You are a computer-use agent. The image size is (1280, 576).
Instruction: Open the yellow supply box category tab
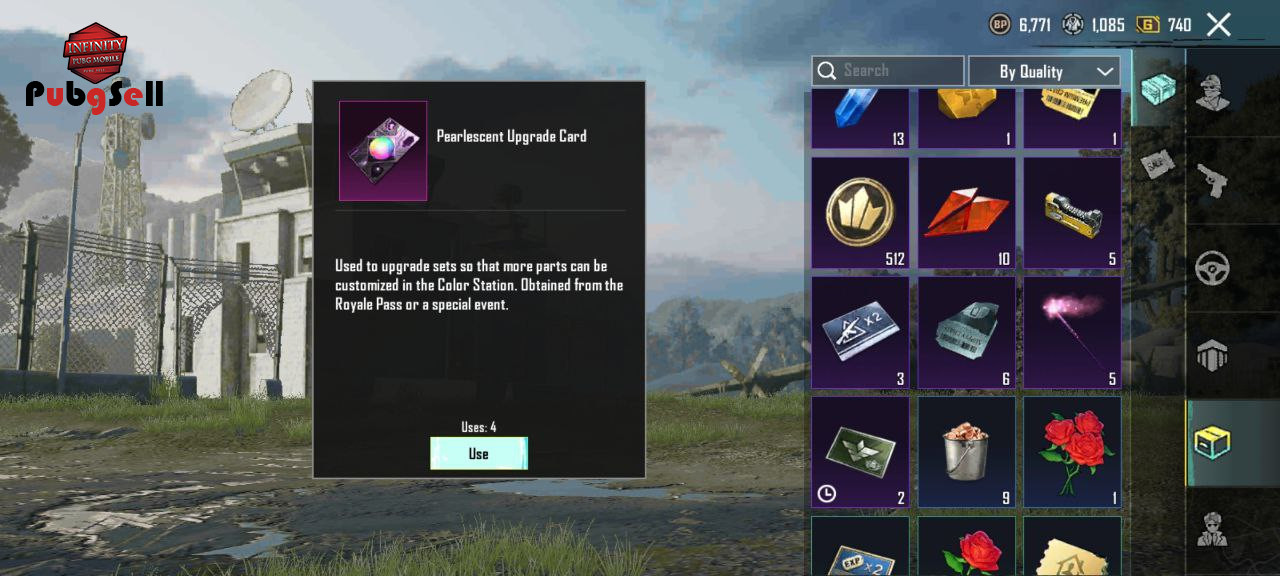point(1213,442)
